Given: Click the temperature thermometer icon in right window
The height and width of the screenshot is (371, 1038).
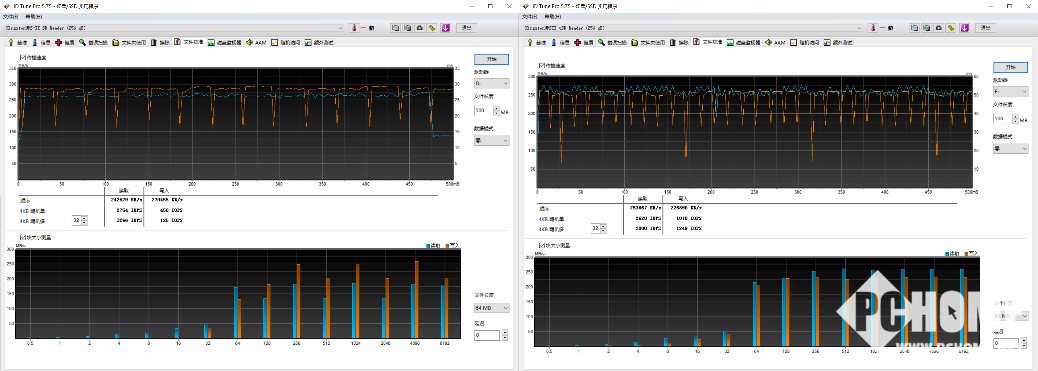Looking at the screenshot, I should [x=873, y=28].
